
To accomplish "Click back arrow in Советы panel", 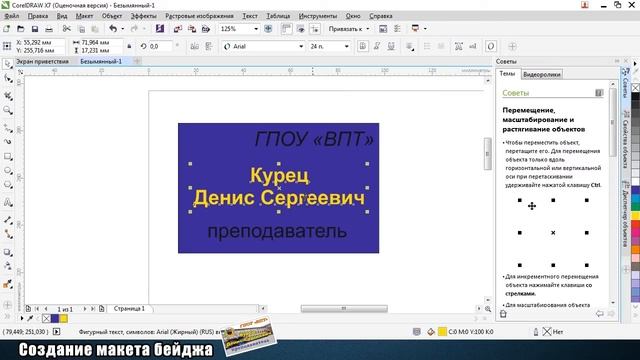I will [x=600, y=314].
